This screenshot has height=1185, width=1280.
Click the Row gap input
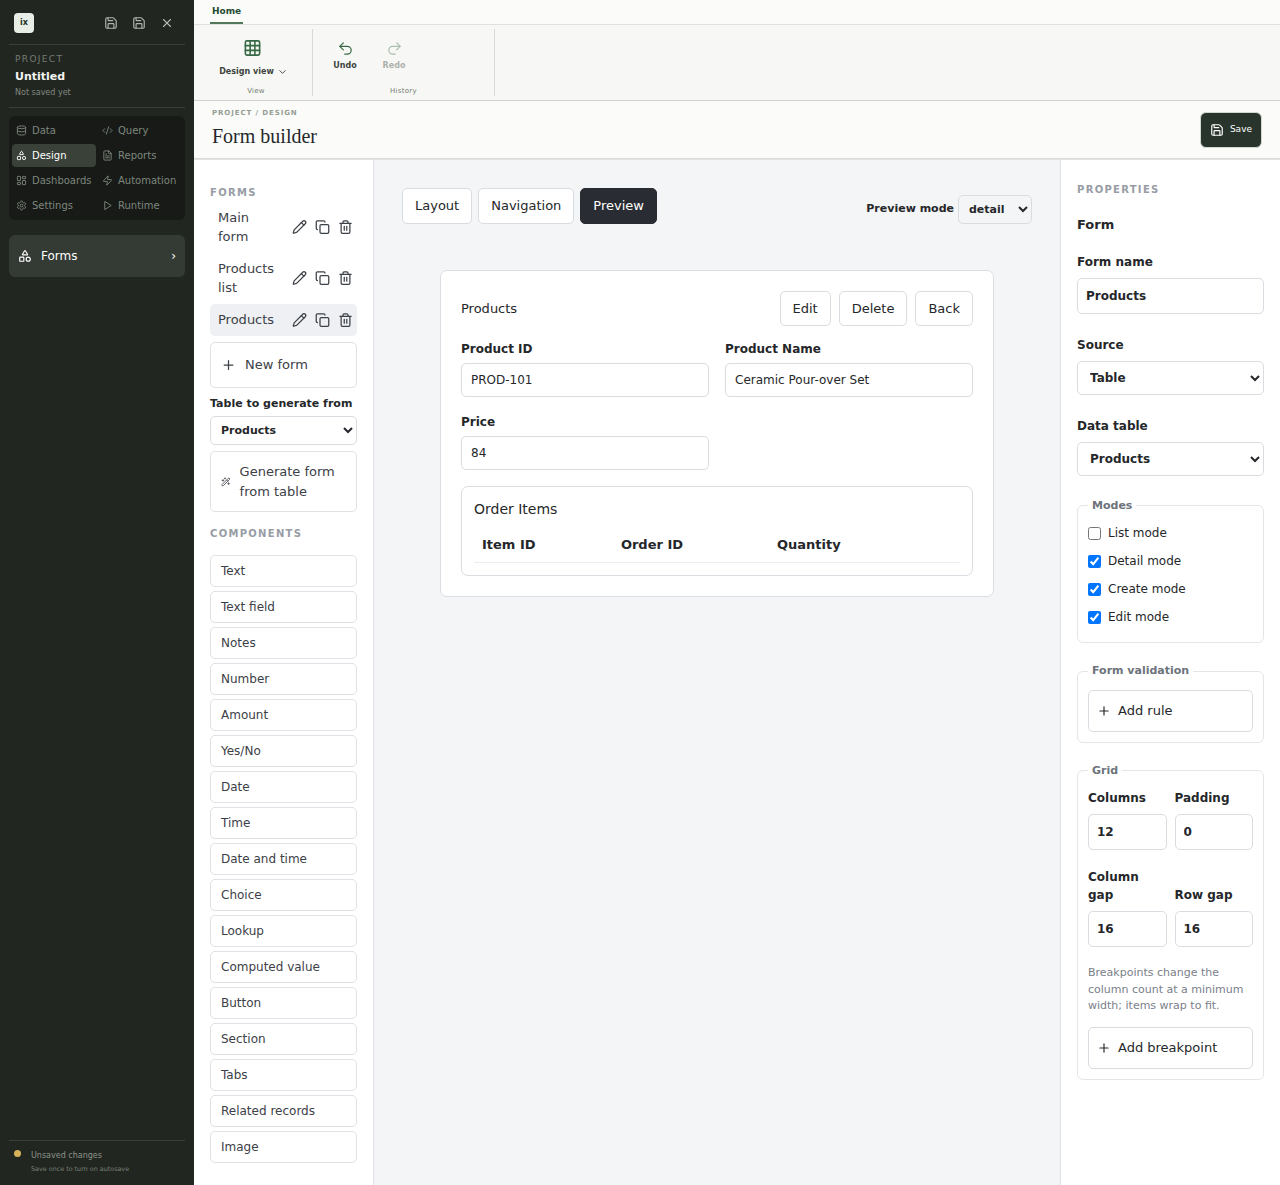tap(1214, 929)
